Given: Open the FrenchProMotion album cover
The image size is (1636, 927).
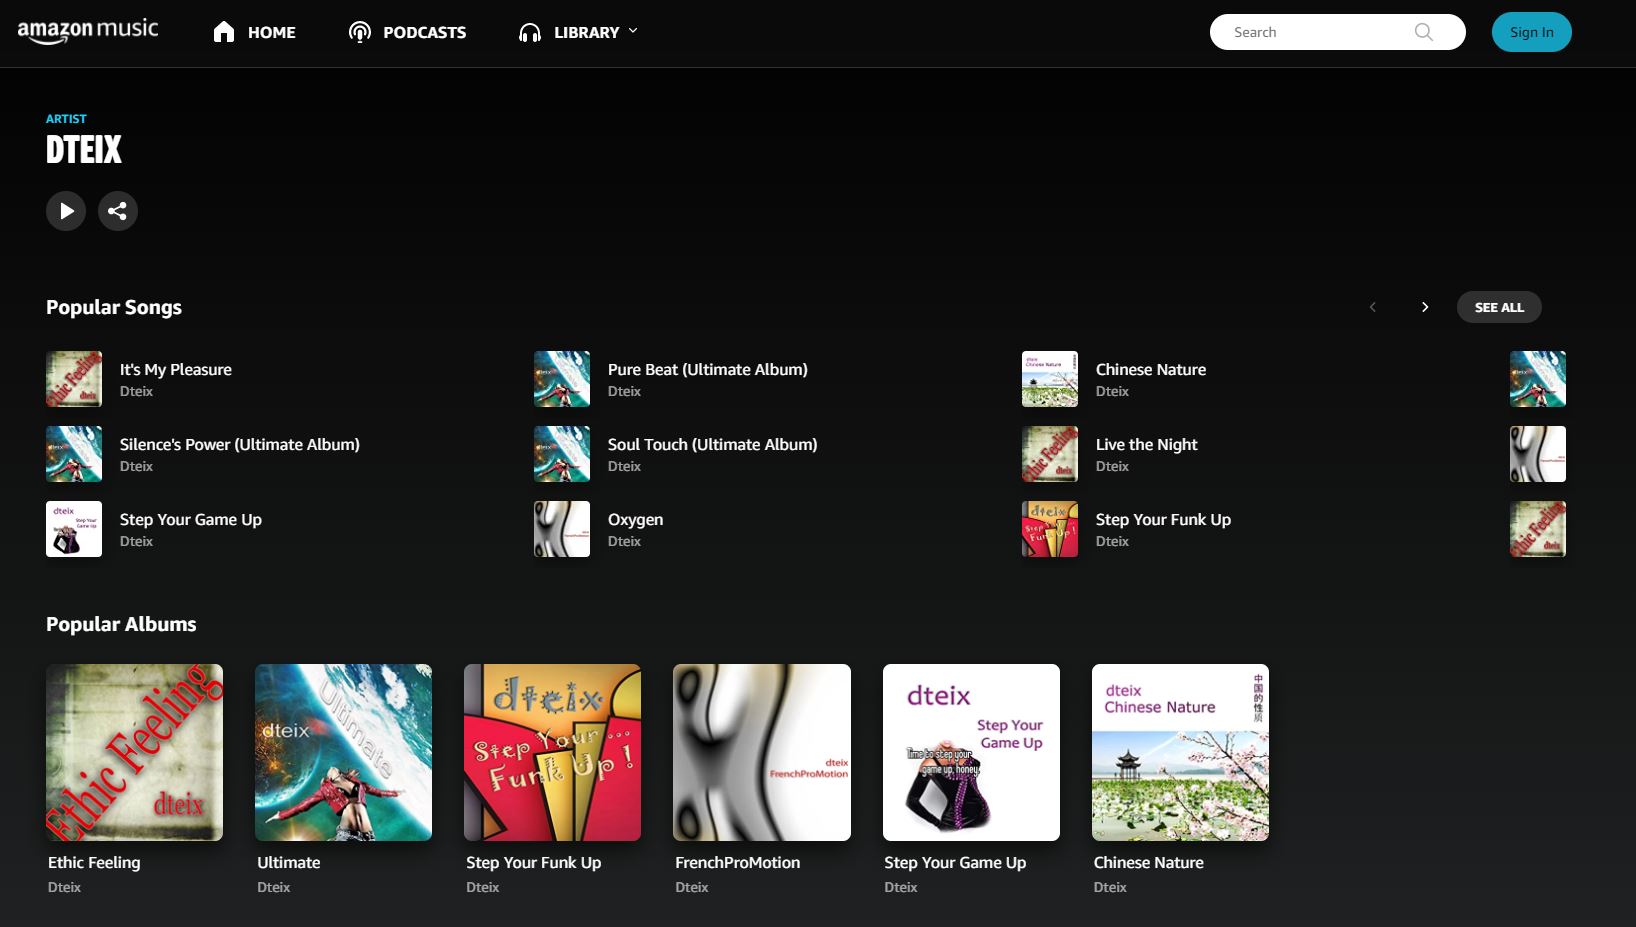Looking at the screenshot, I should point(762,752).
